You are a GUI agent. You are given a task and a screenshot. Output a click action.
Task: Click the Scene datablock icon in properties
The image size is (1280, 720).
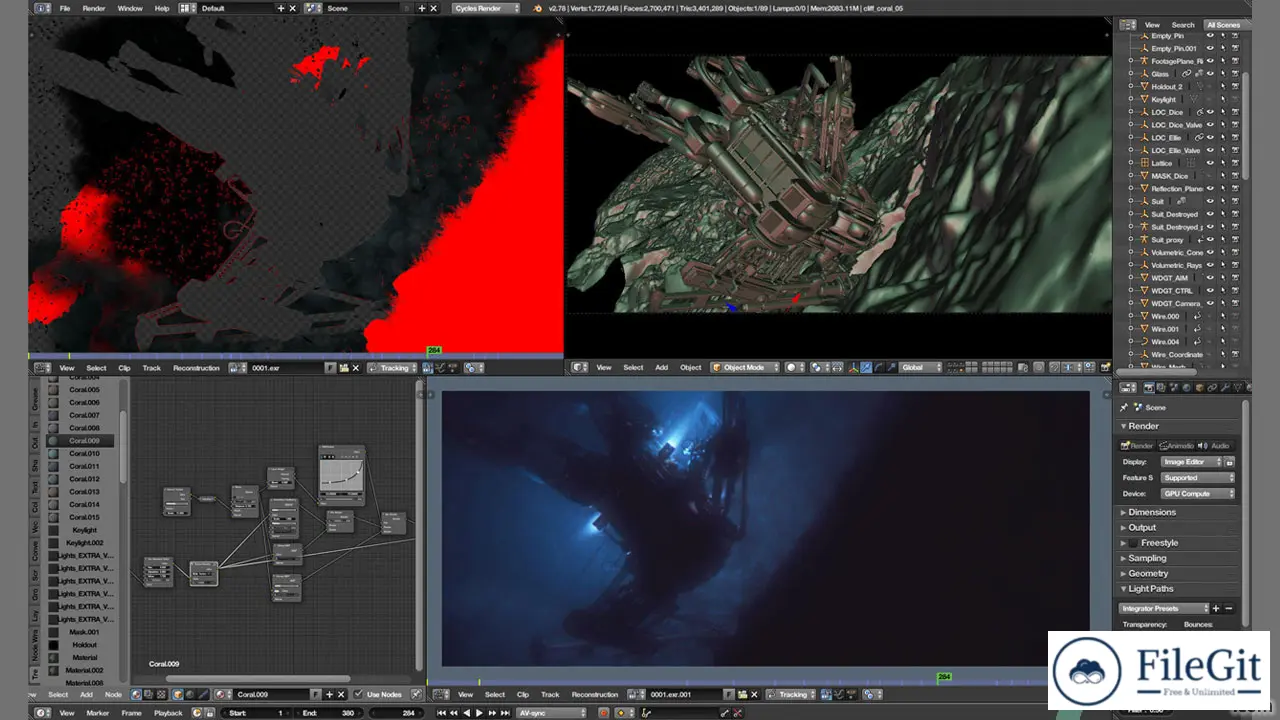[x=1138, y=407]
